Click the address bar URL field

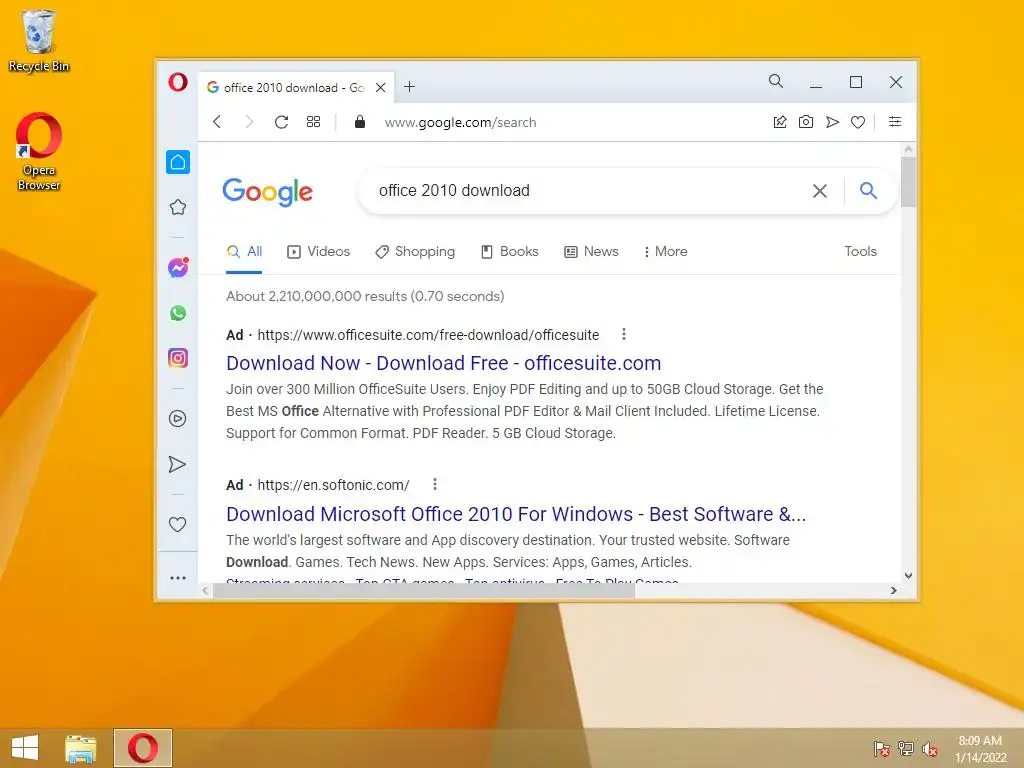460,123
